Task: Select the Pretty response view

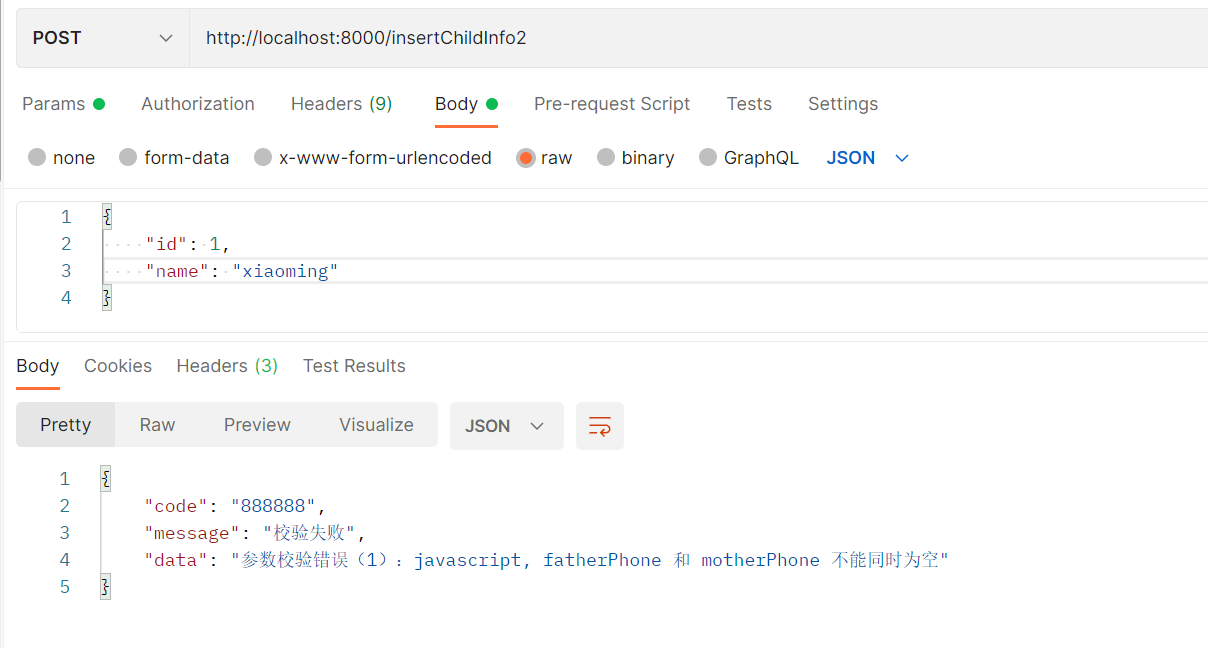Action: click(x=66, y=425)
